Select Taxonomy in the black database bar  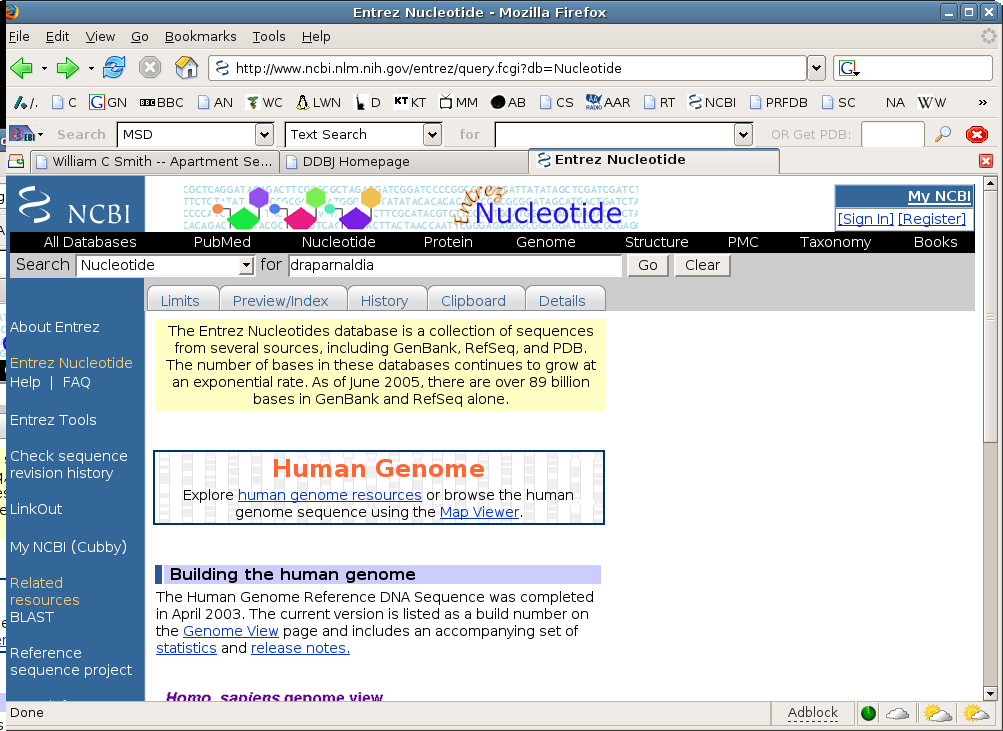pos(835,242)
